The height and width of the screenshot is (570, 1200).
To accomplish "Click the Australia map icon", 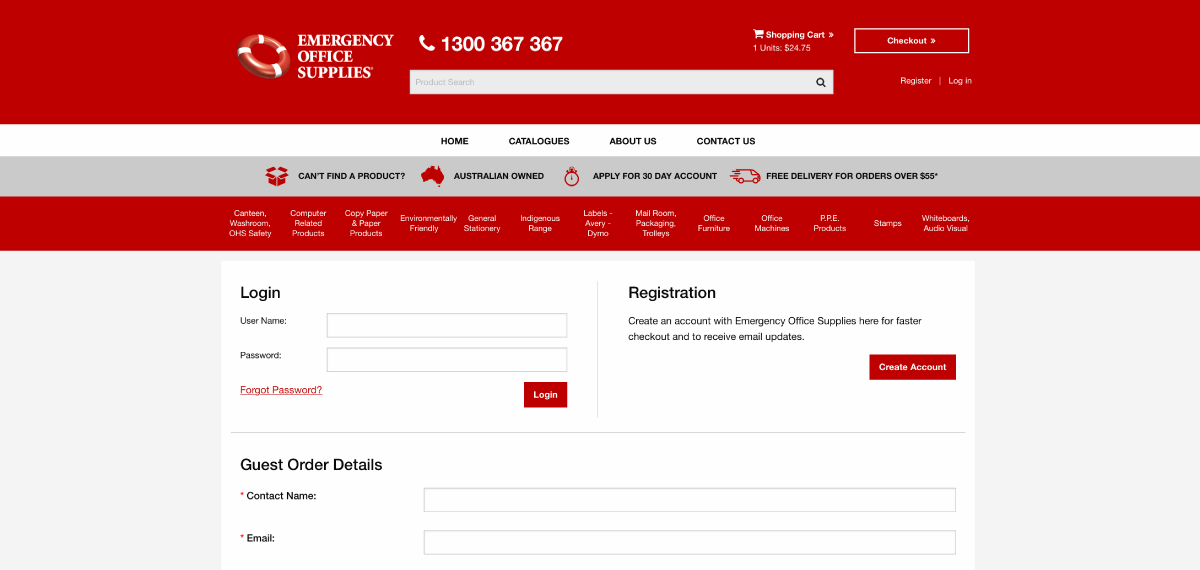I will pos(432,175).
